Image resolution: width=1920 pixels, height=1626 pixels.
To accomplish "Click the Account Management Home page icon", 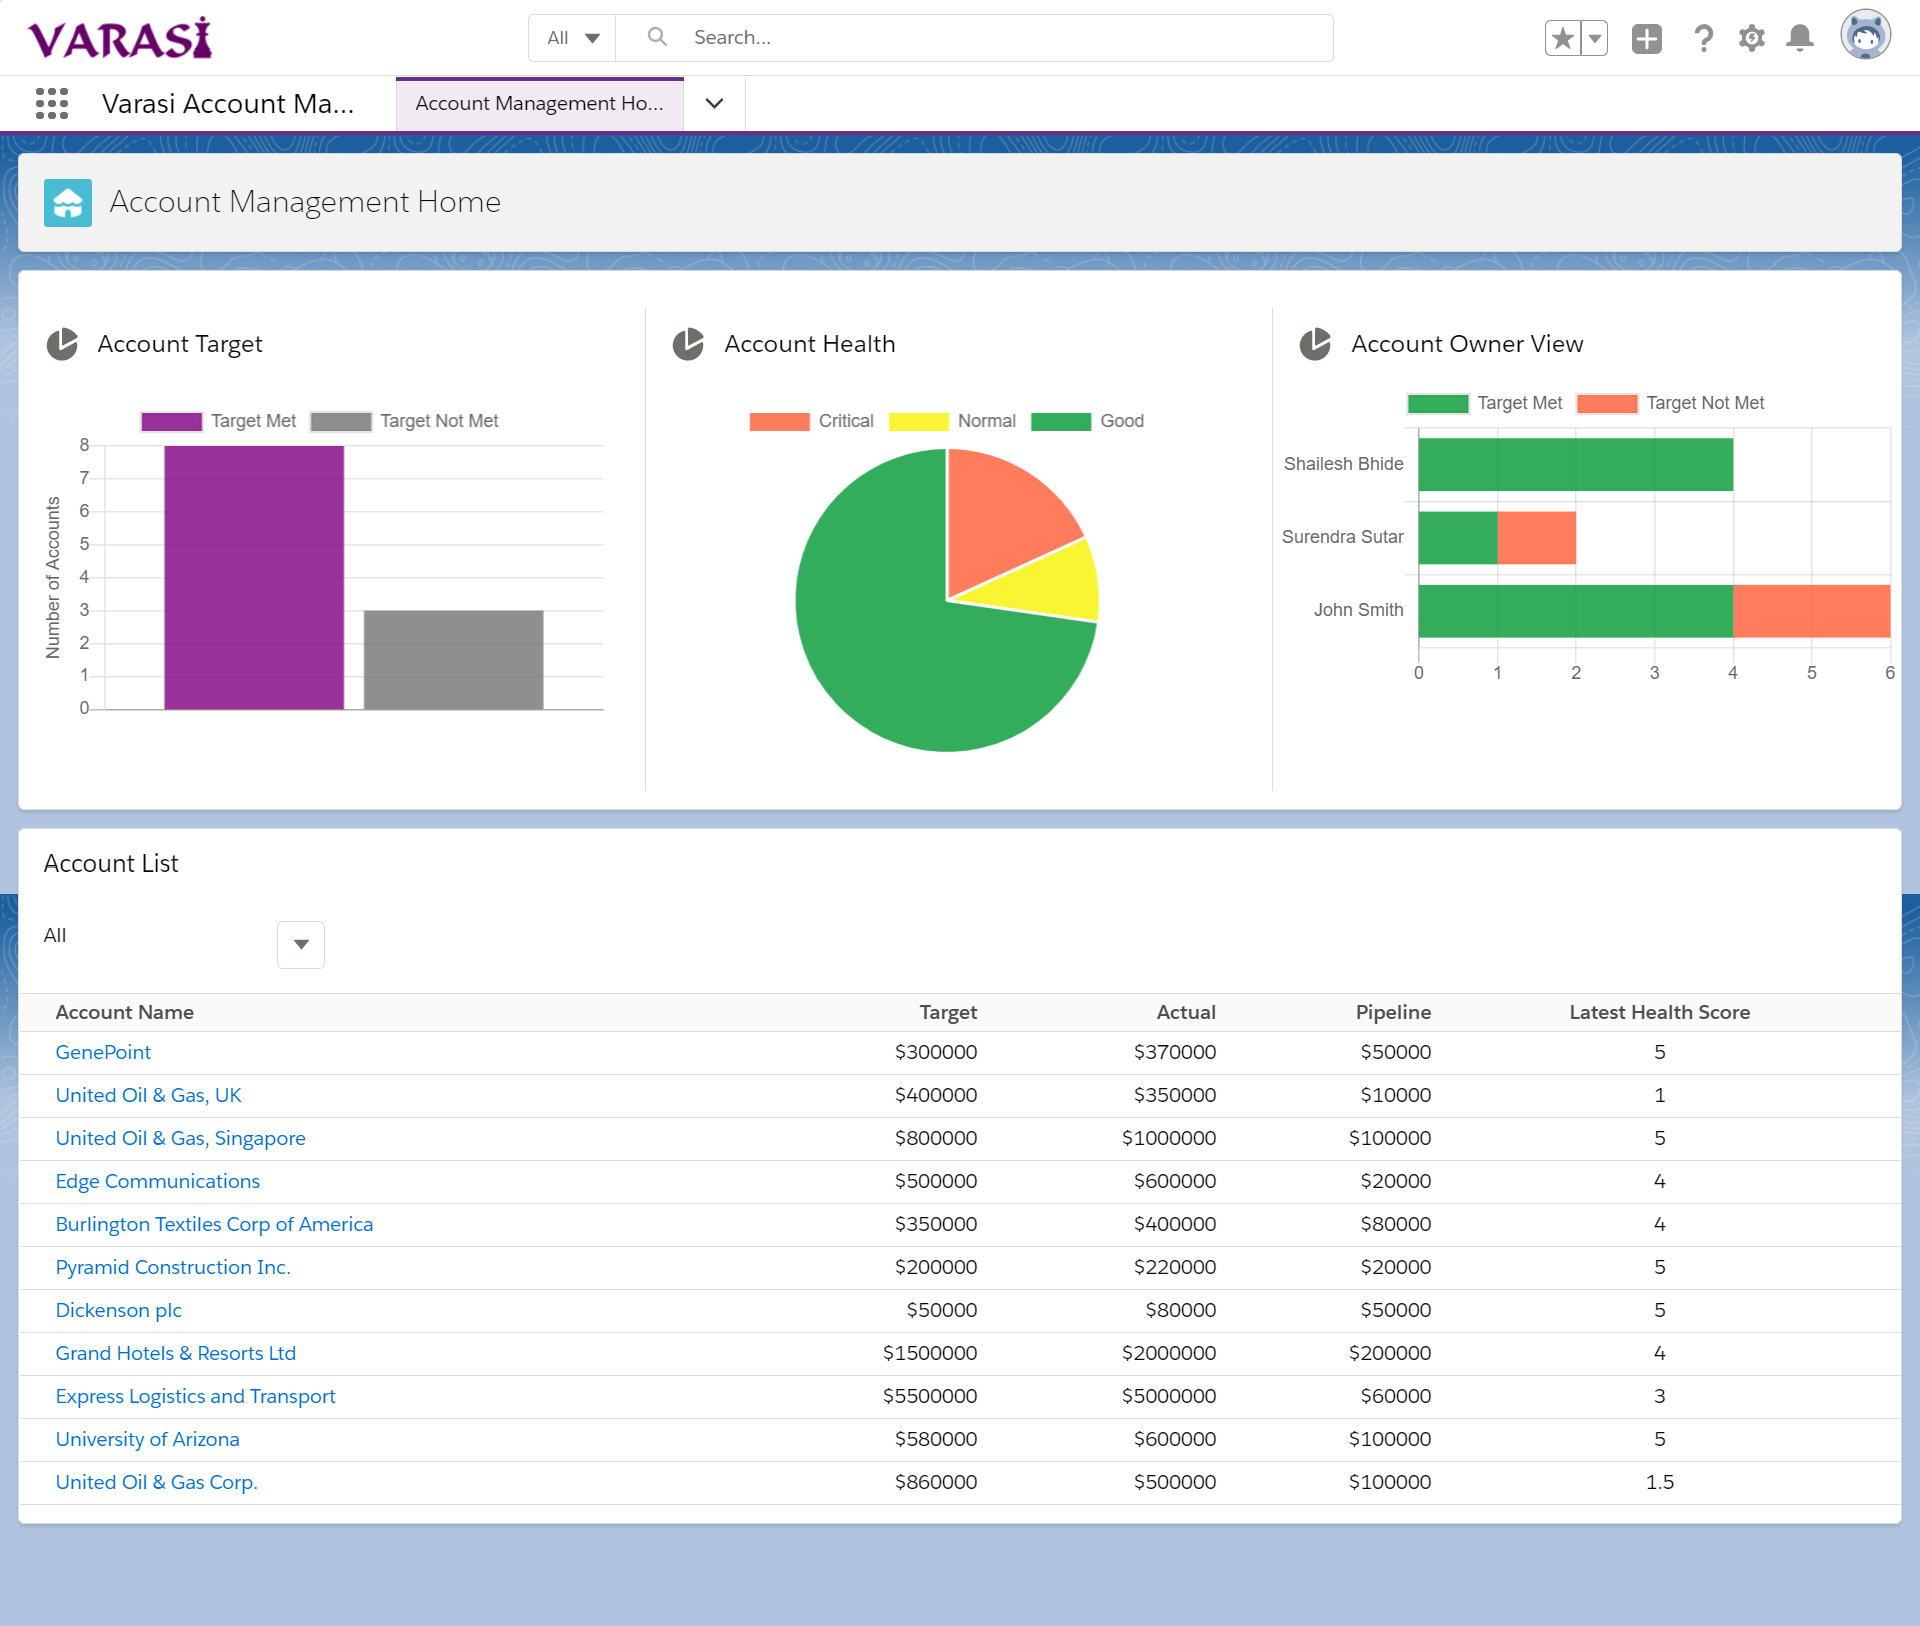I will [67, 202].
